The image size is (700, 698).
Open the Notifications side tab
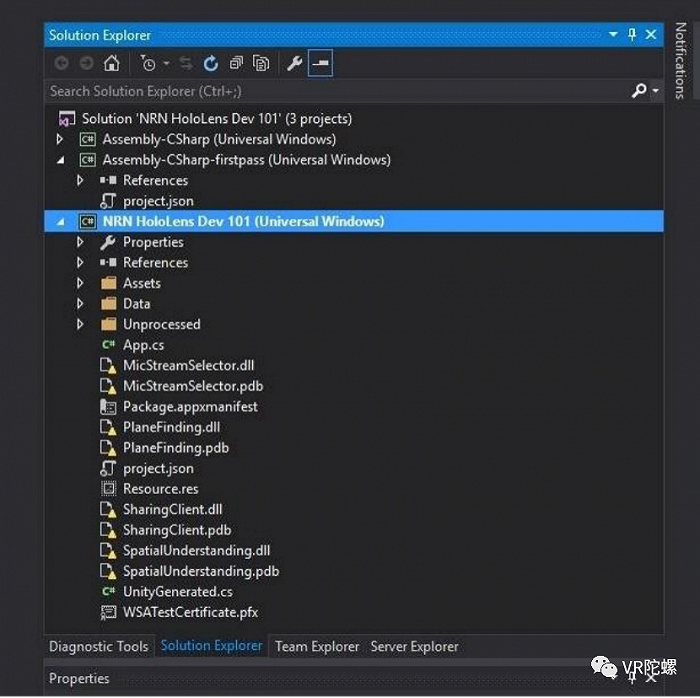pos(680,61)
